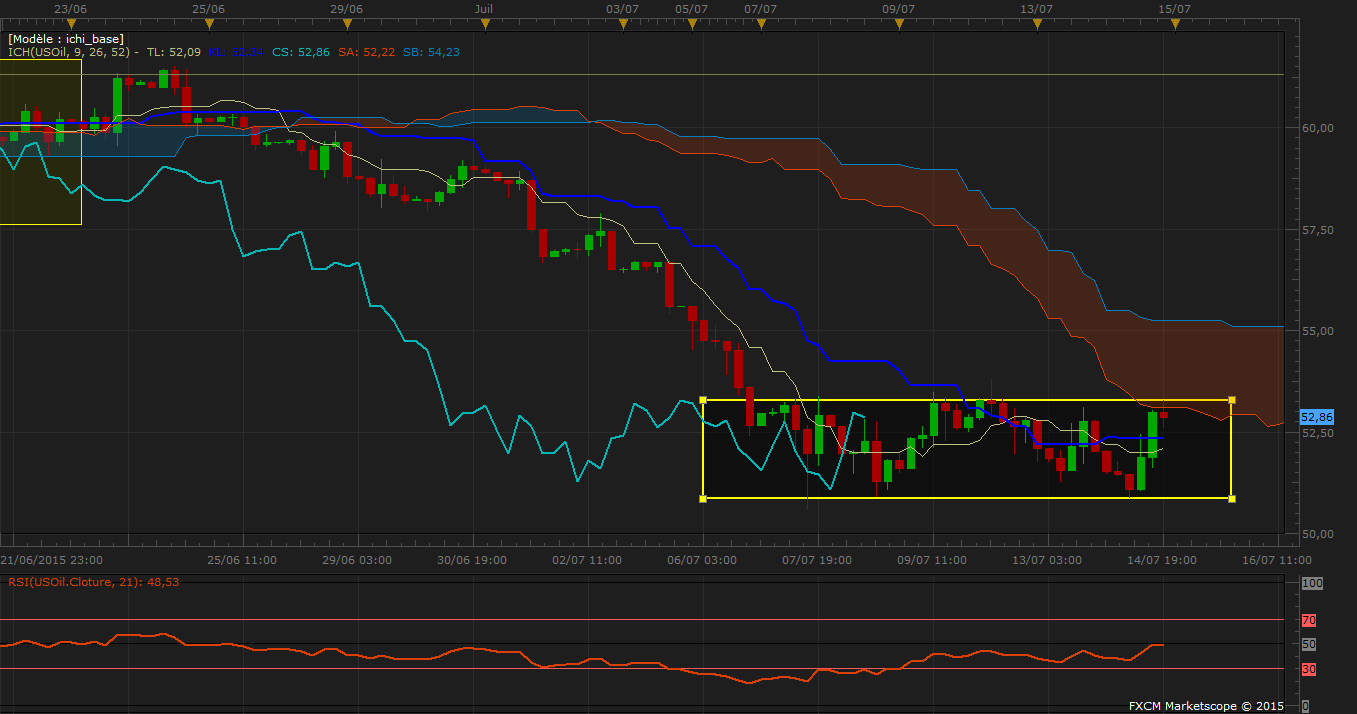Click the blue 52,86 current price tag
This screenshot has width=1357, height=714.
click(1316, 417)
